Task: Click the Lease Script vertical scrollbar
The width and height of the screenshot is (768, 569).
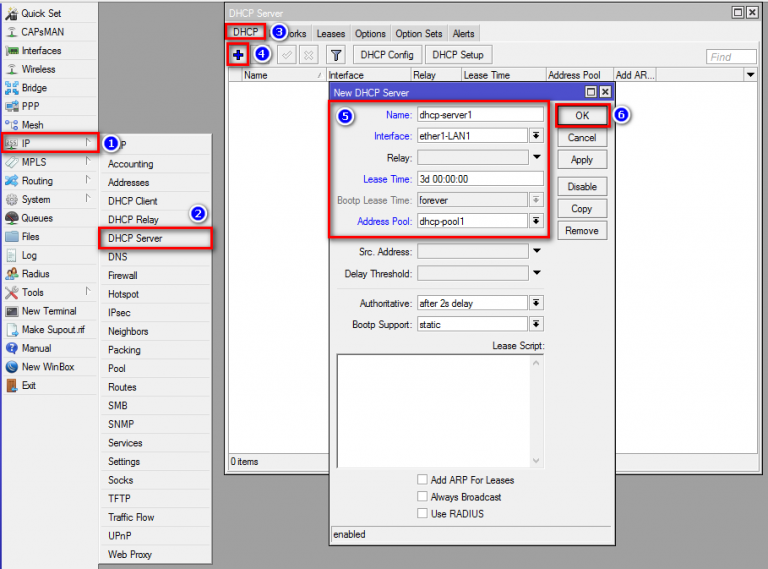Action: (x=536, y=410)
